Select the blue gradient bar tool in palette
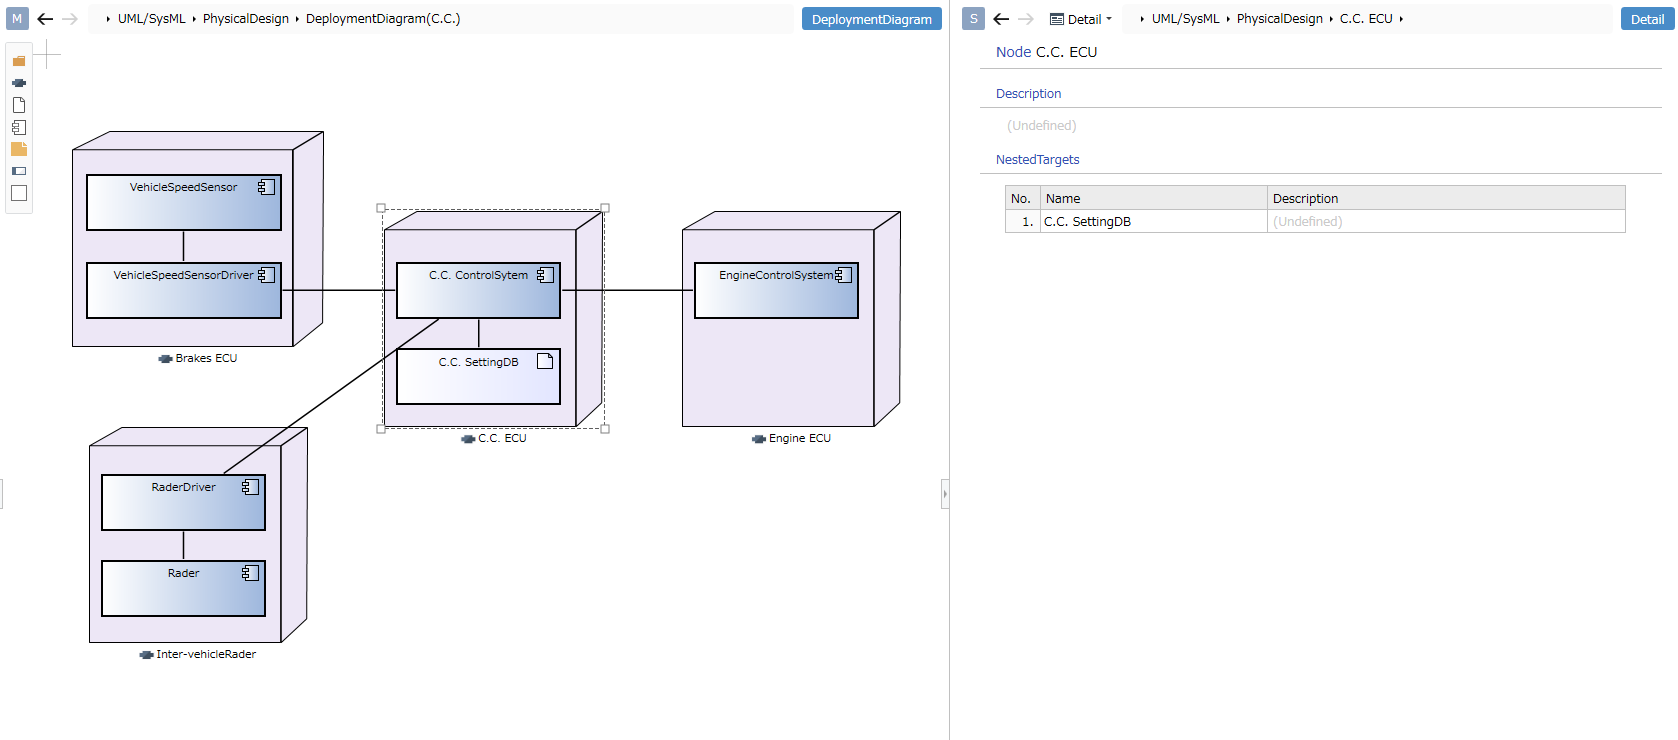Image resolution: width=1678 pixels, height=740 pixels. (x=19, y=171)
